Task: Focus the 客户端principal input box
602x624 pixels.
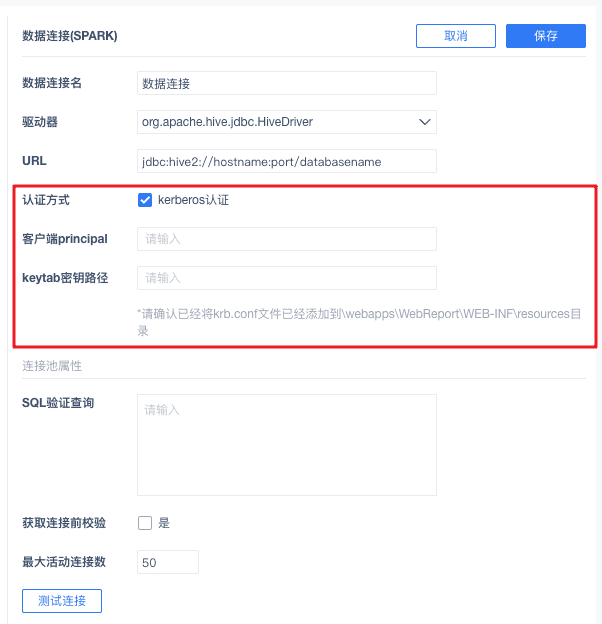Action: click(x=286, y=239)
